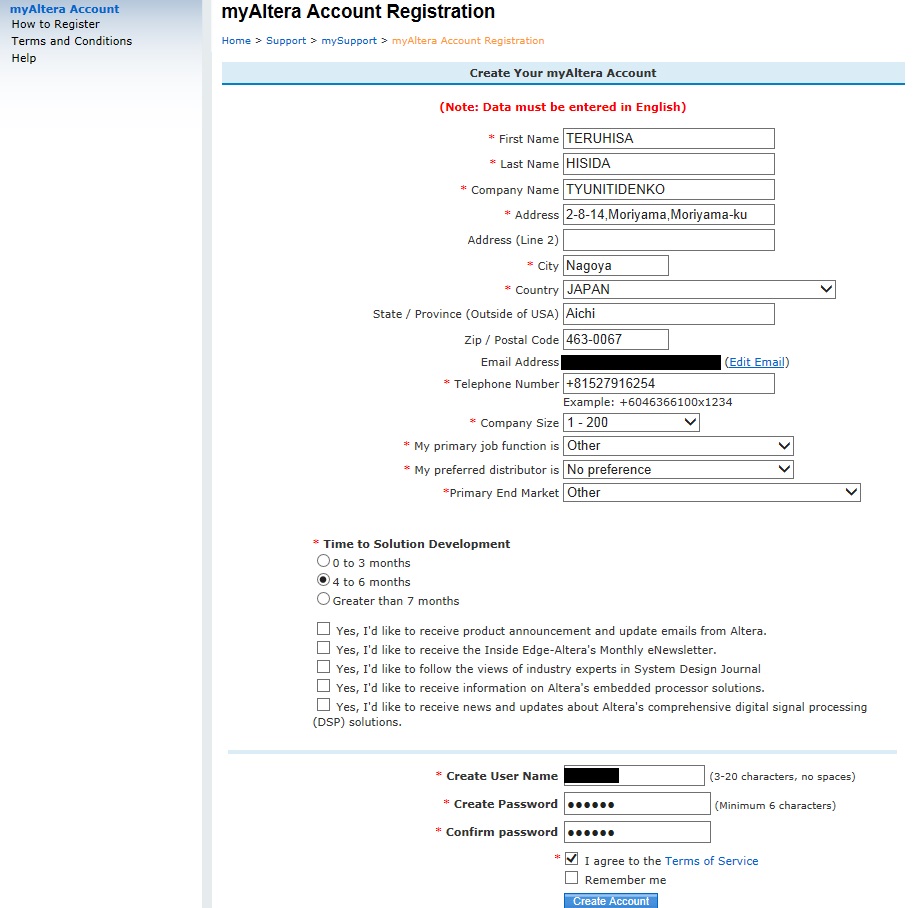
Task: Tick the Inside Edge Monthly eNewsletter checkbox
Action: 323,648
